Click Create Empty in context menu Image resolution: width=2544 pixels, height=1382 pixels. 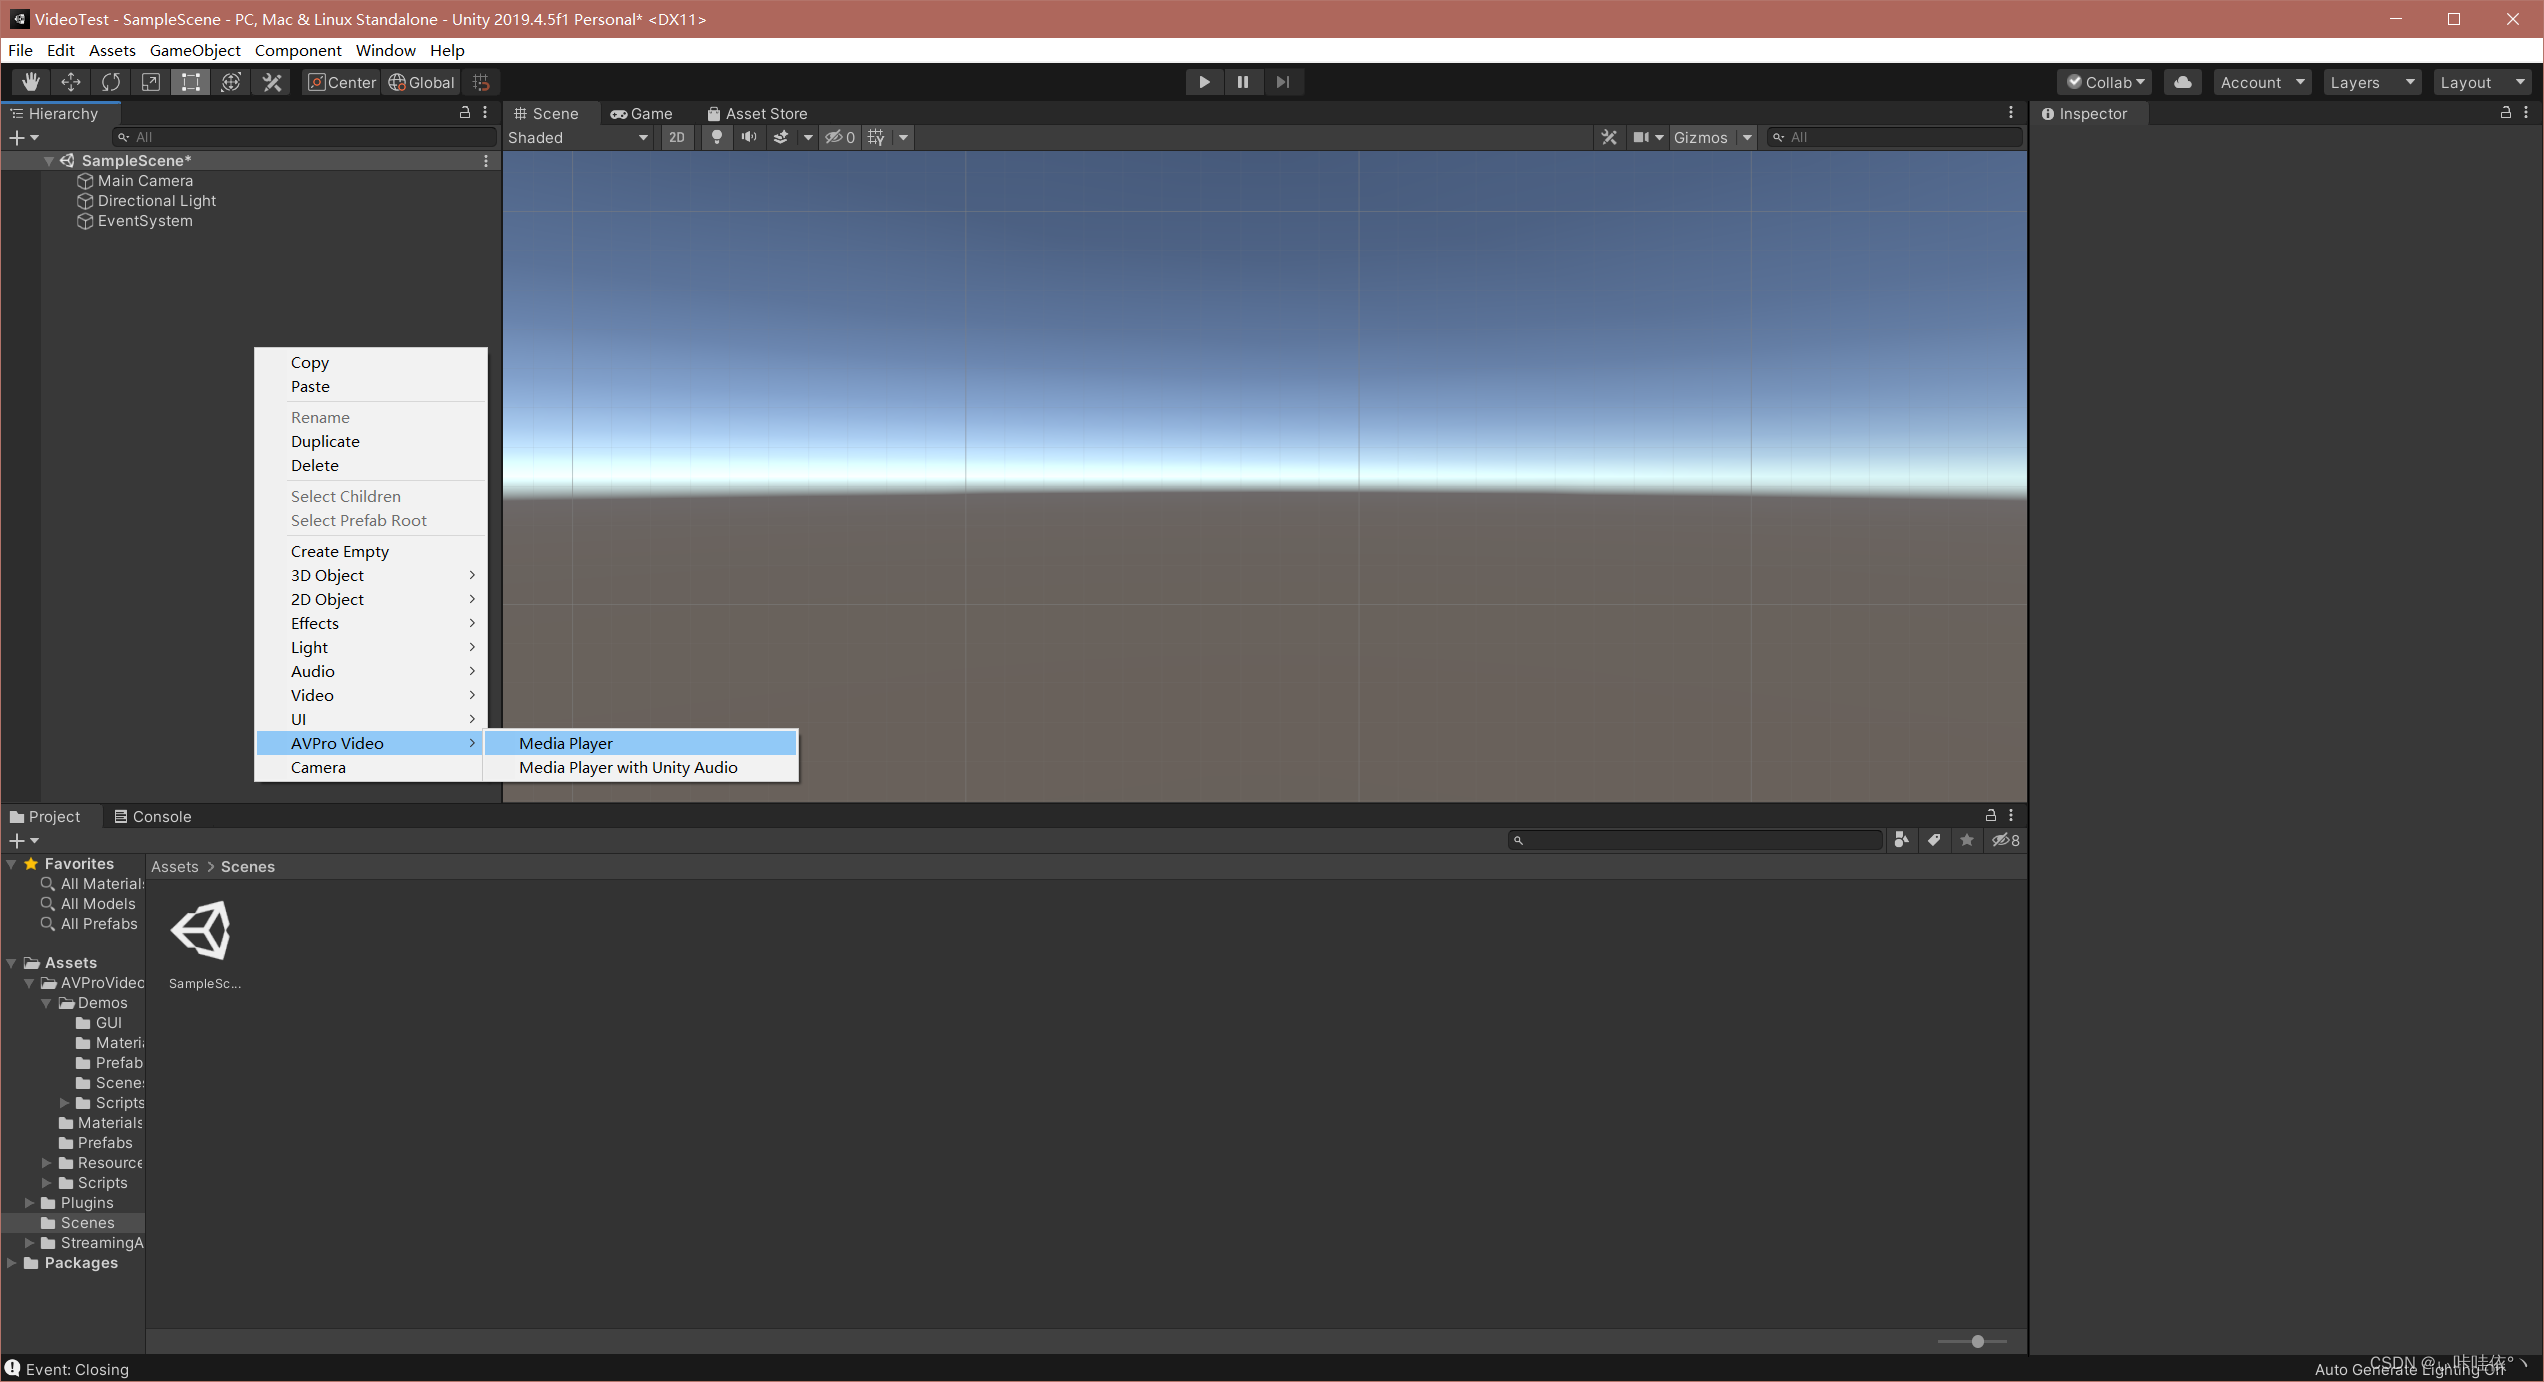click(340, 551)
